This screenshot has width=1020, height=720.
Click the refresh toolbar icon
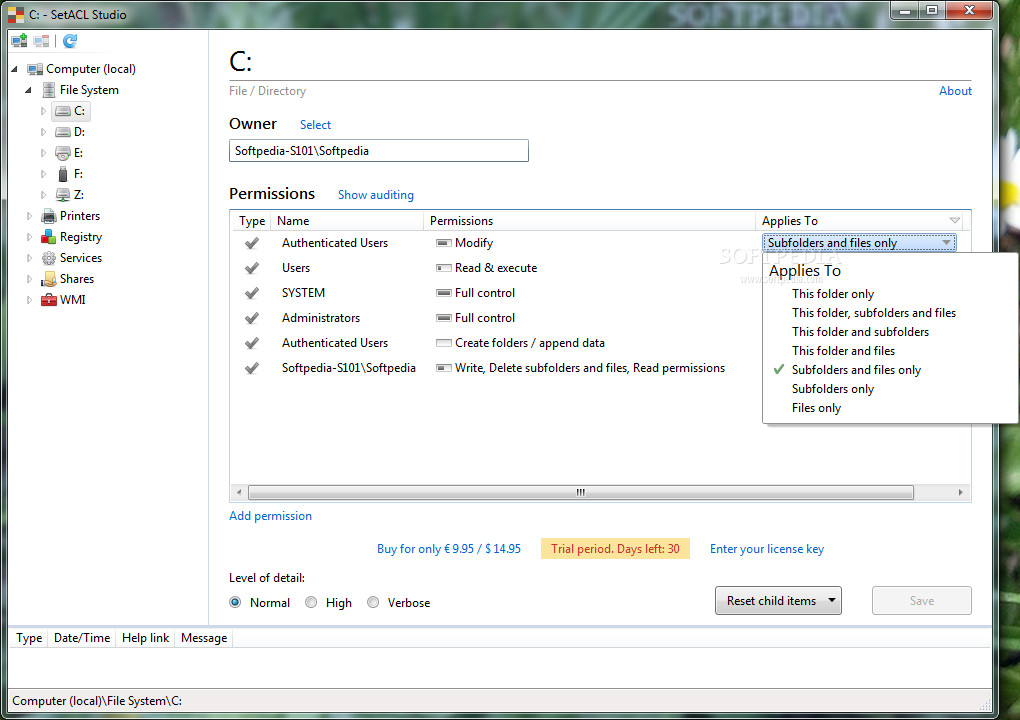(70, 41)
